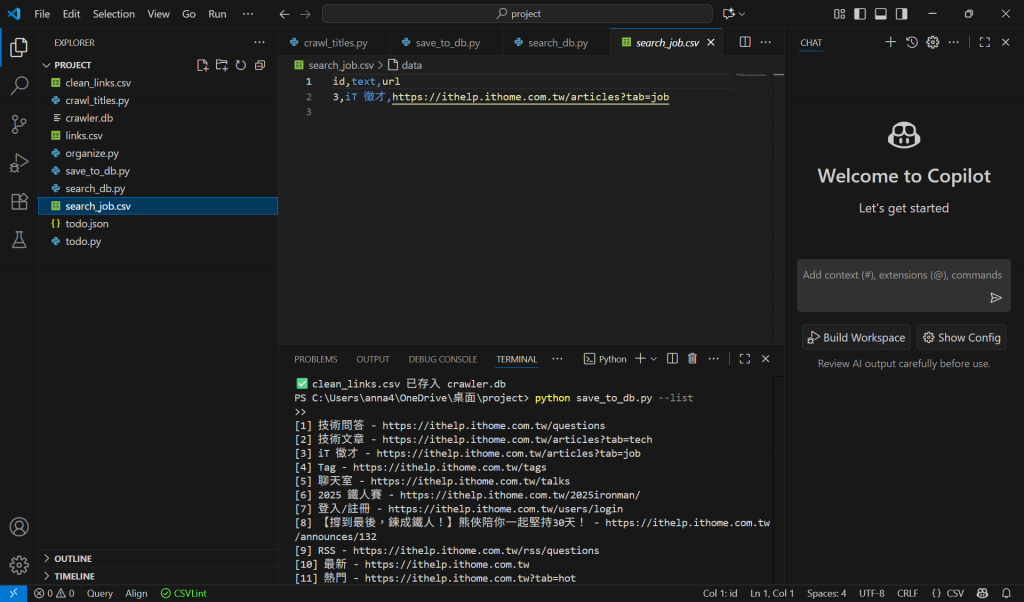Toggle the secondary side bar layout
Image resolution: width=1024 pixels, height=602 pixels.
click(x=902, y=14)
